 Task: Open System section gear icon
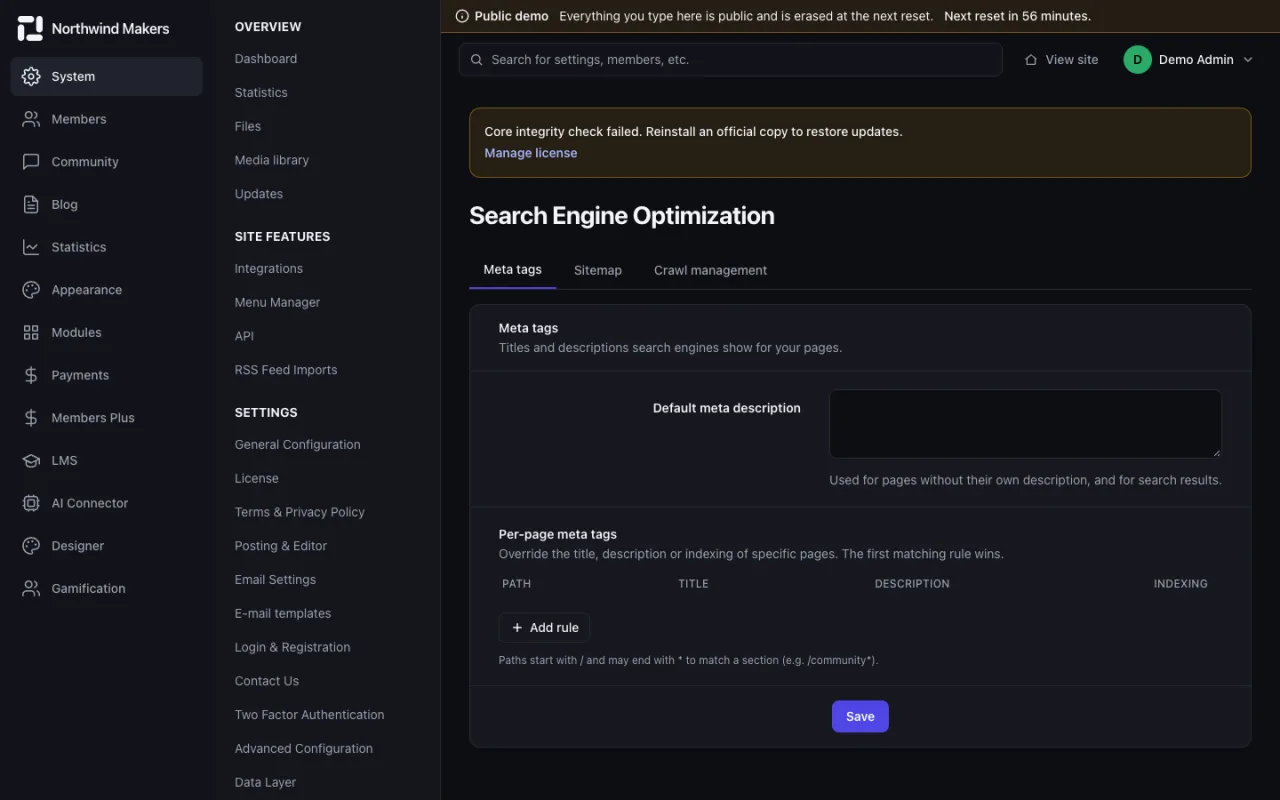click(31, 76)
